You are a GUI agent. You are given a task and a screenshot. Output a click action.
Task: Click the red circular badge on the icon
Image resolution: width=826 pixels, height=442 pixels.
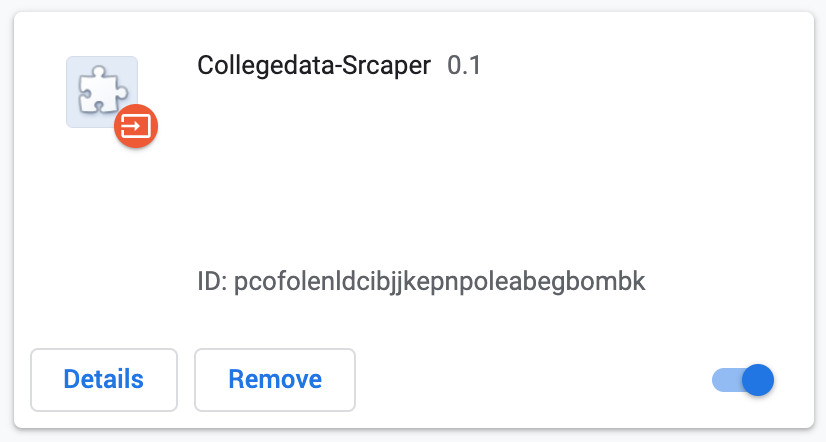(136, 127)
